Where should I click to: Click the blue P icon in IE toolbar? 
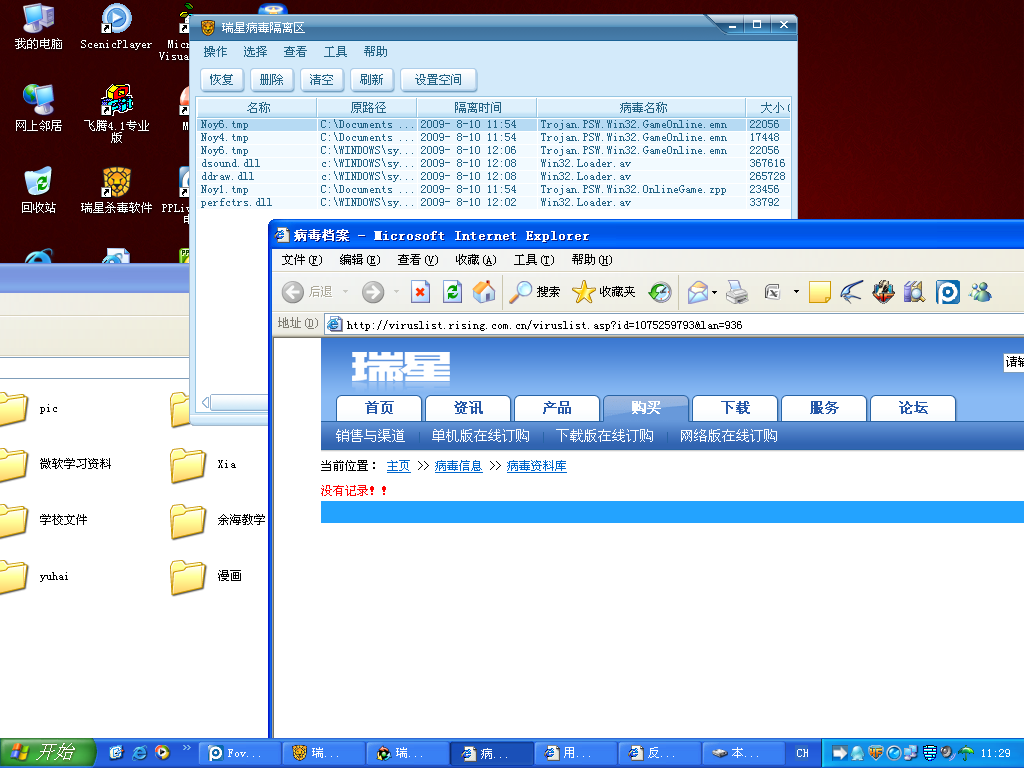[x=947, y=292]
